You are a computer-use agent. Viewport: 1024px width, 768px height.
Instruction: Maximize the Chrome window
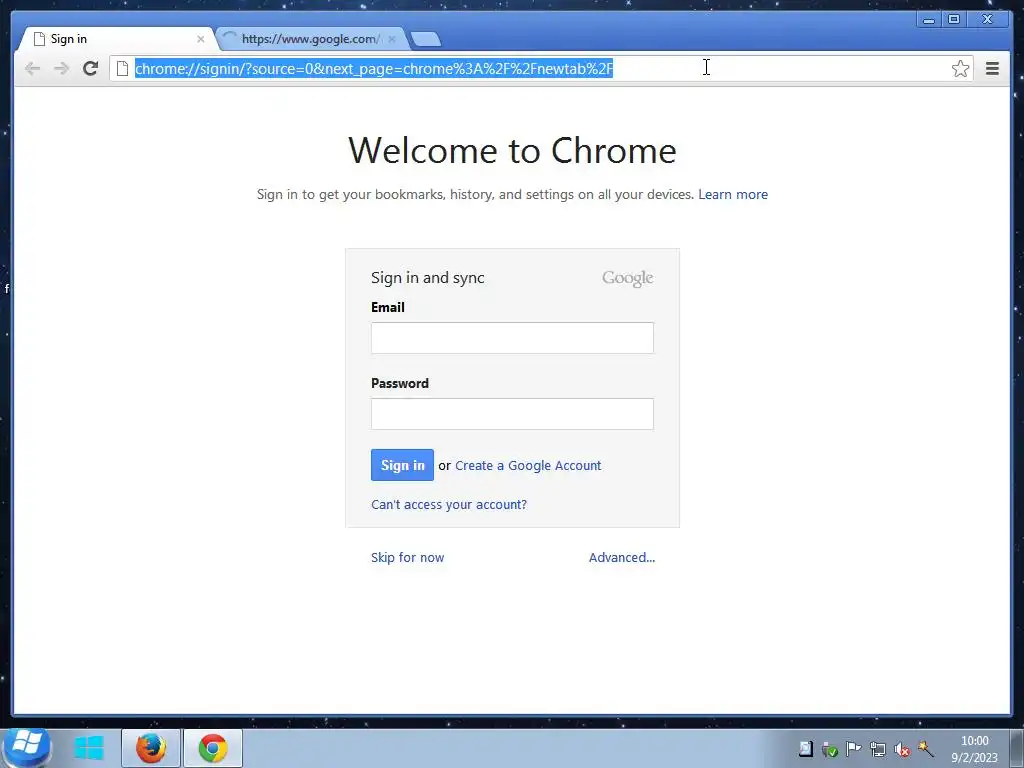954,20
